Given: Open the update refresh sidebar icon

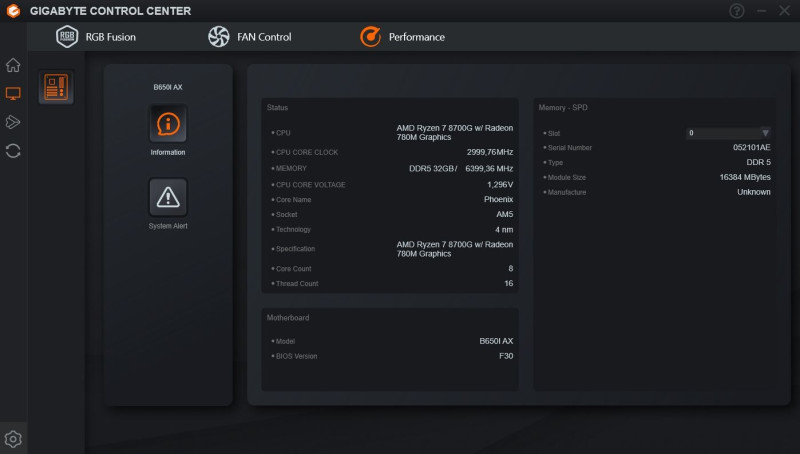Looking at the screenshot, I should coord(13,150).
